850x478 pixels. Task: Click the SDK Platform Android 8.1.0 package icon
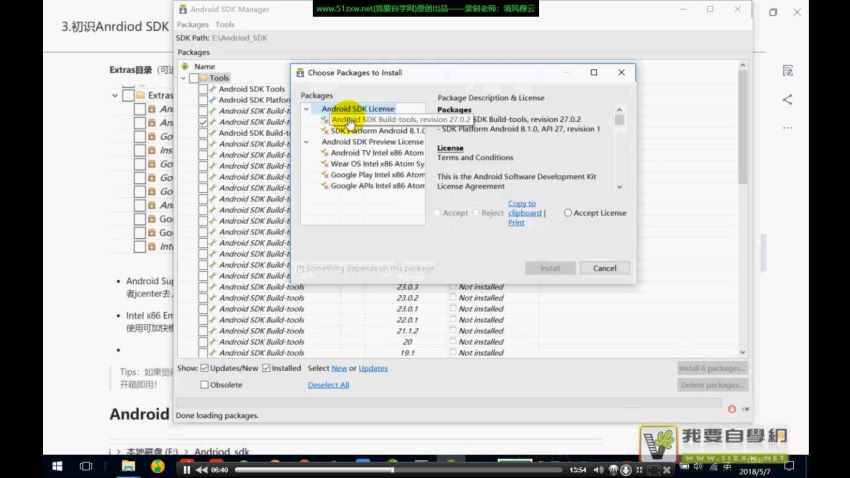pyautogui.click(x=324, y=131)
